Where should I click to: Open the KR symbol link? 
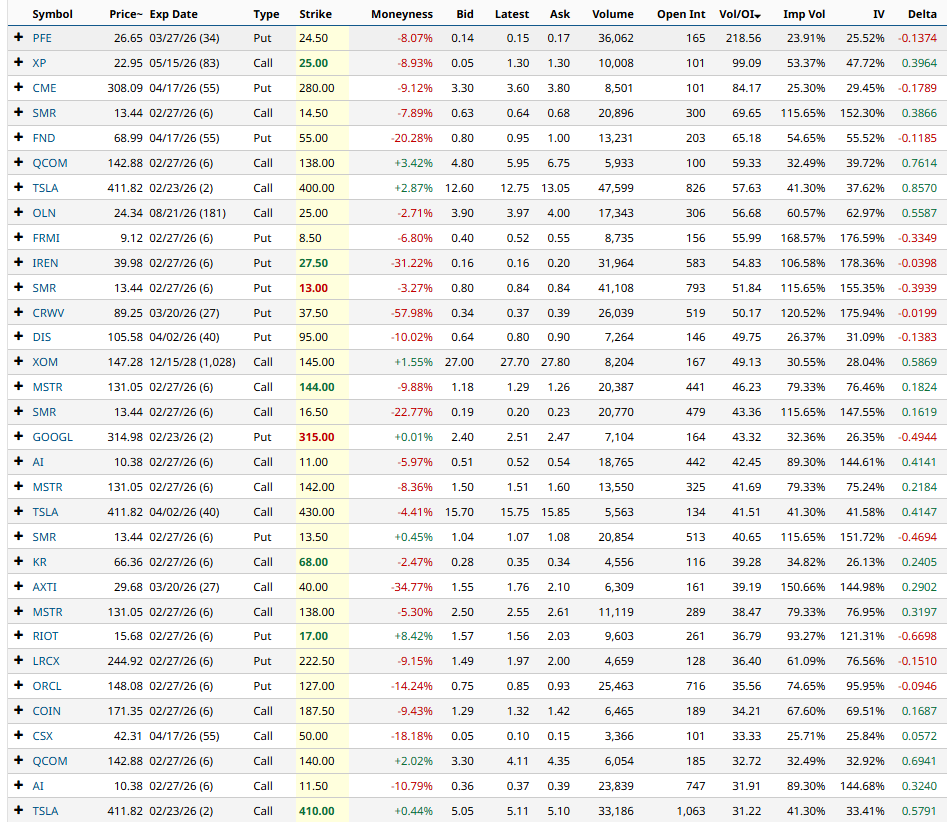pyautogui.click(x=39, y=562)
